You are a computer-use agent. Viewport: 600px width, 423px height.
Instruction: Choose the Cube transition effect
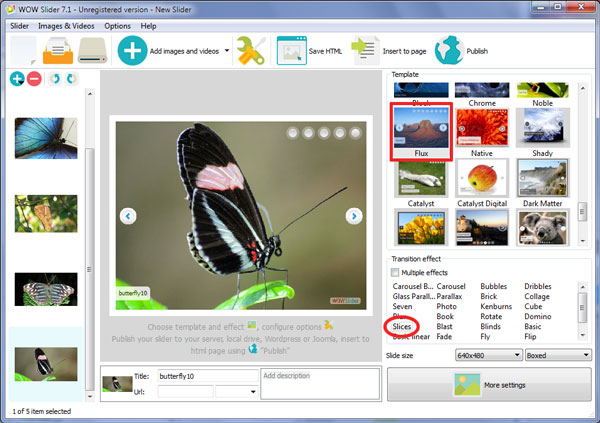(533, 306)
